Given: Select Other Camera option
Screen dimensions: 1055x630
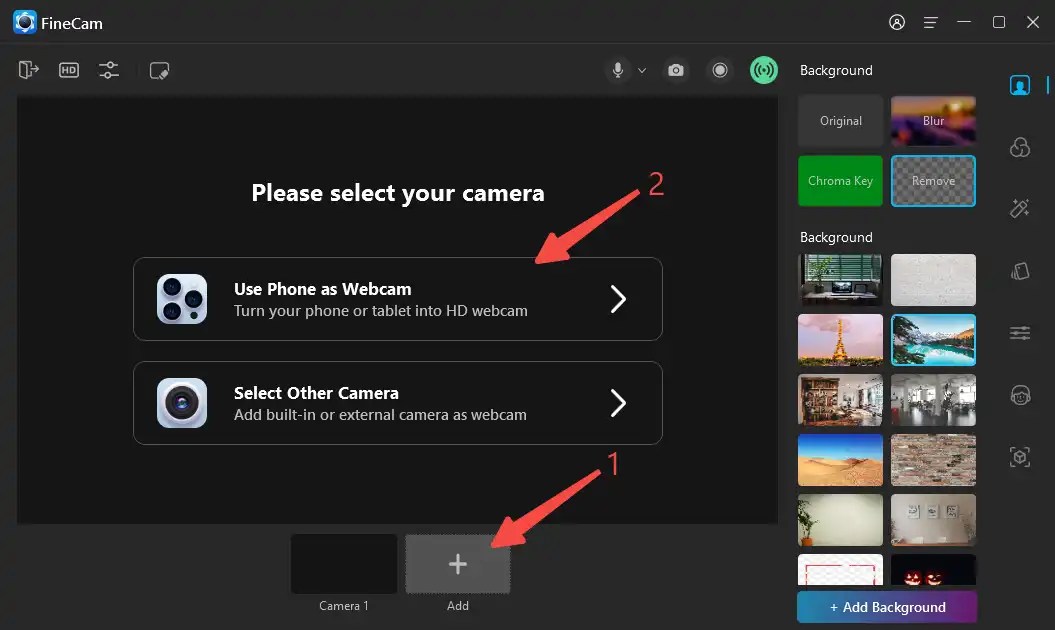Looking at the screenshot, I should pyautogui.click(x=398, y=403).
